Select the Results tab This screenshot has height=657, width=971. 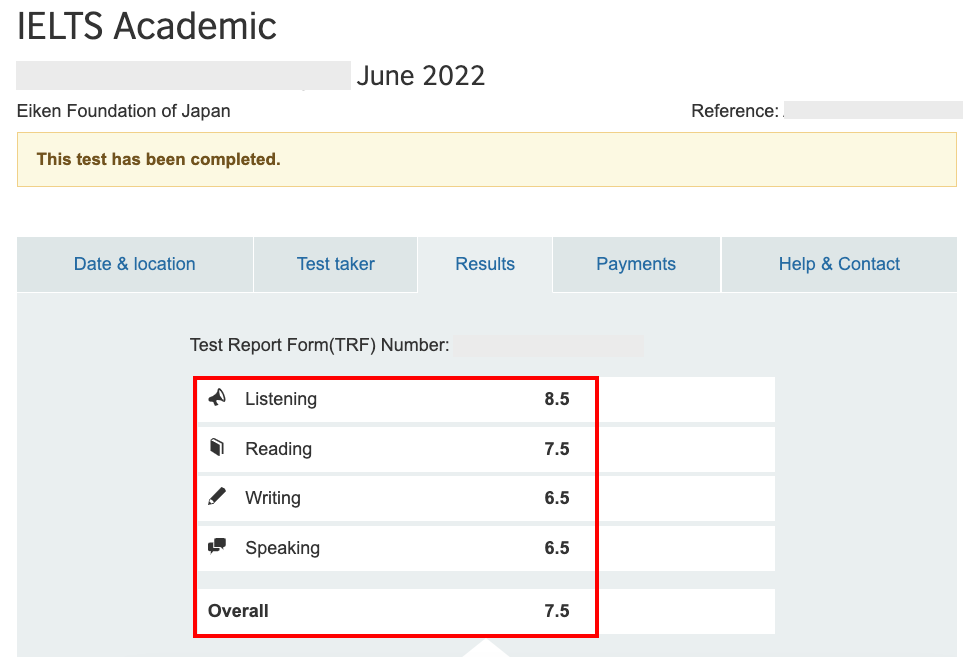pyautogui.click(x=485, y=264)
